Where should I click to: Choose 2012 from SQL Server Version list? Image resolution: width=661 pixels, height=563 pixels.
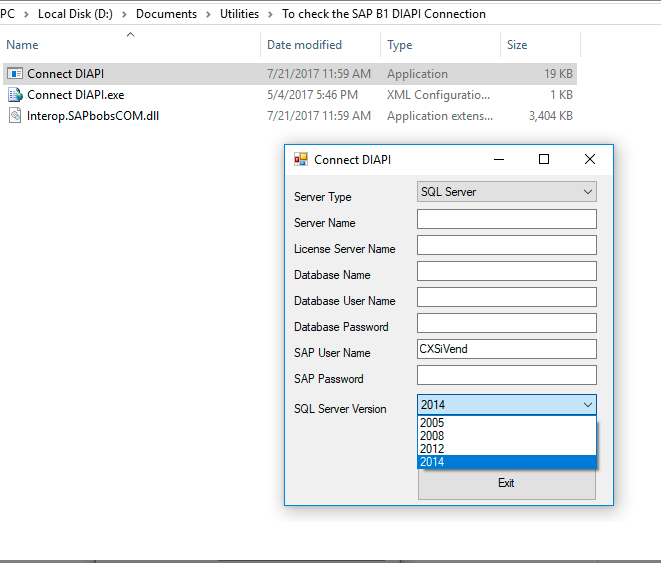coord(507,449)
